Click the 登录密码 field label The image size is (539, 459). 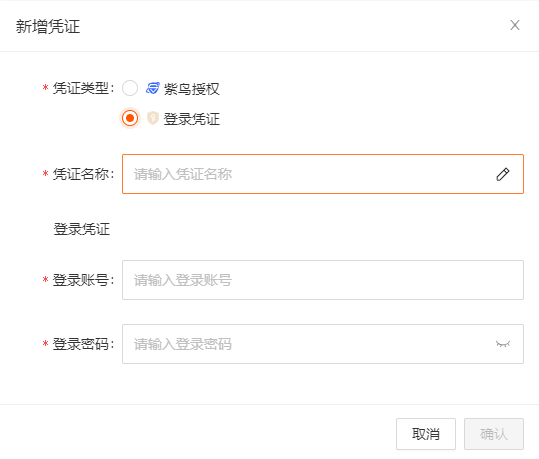click(x=83, y=344)
